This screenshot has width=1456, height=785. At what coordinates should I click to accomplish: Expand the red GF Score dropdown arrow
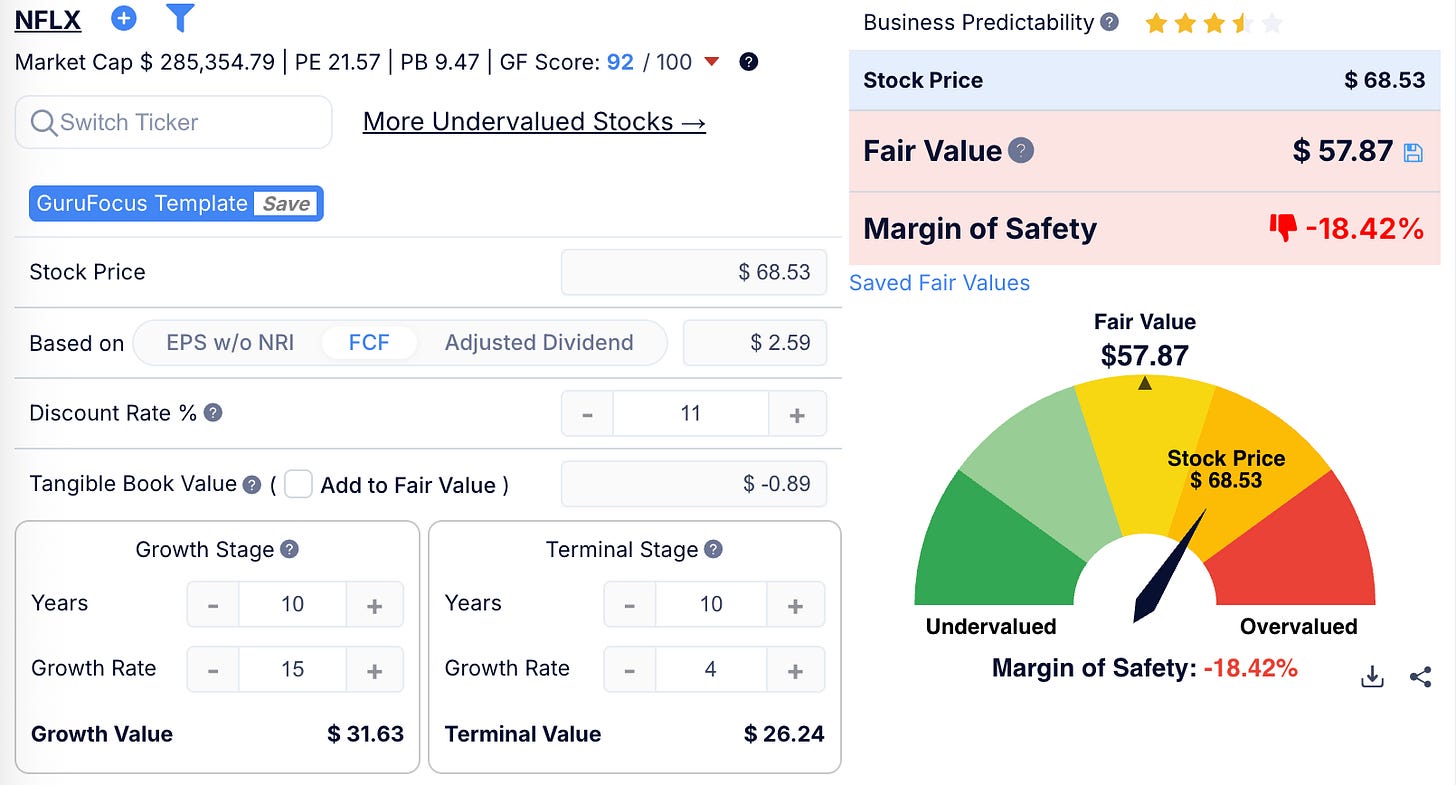click(712, 62)
